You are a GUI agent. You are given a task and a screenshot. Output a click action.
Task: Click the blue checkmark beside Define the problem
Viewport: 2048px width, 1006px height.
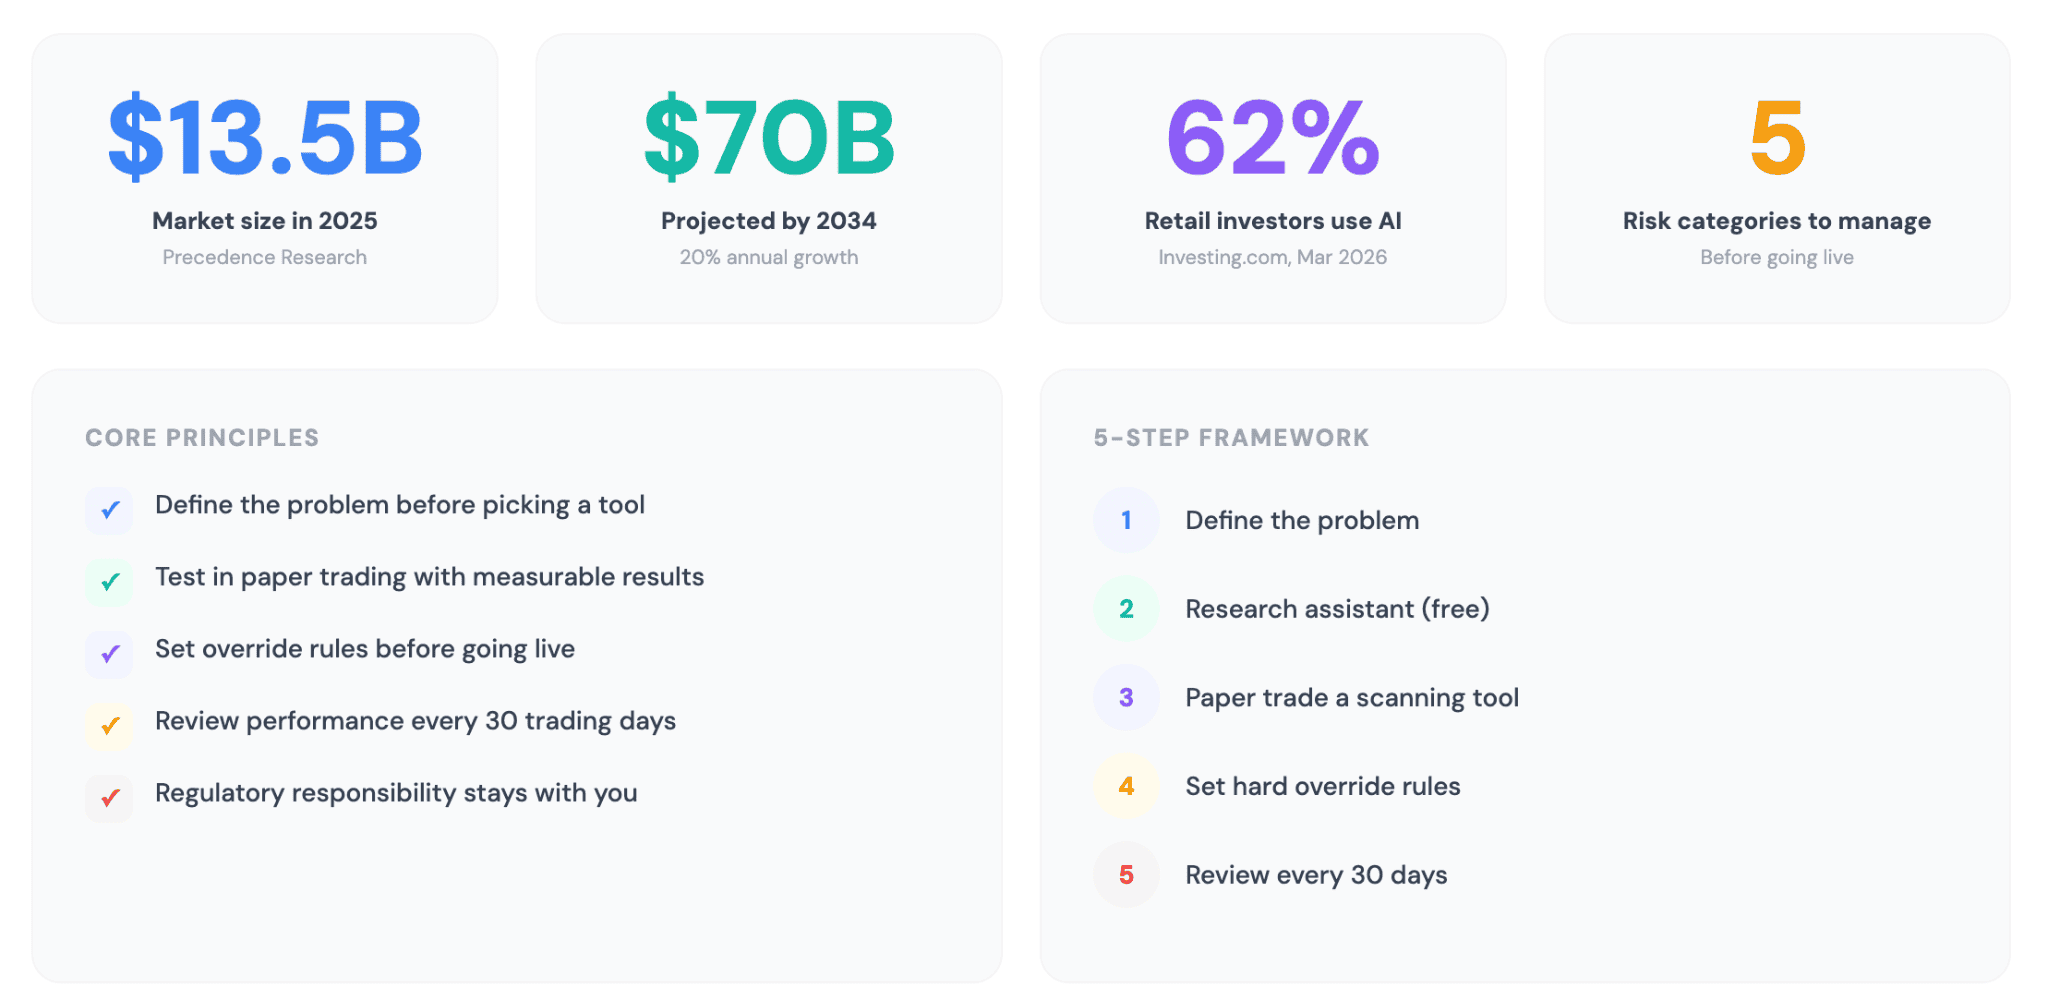click(x=110, y=510)
